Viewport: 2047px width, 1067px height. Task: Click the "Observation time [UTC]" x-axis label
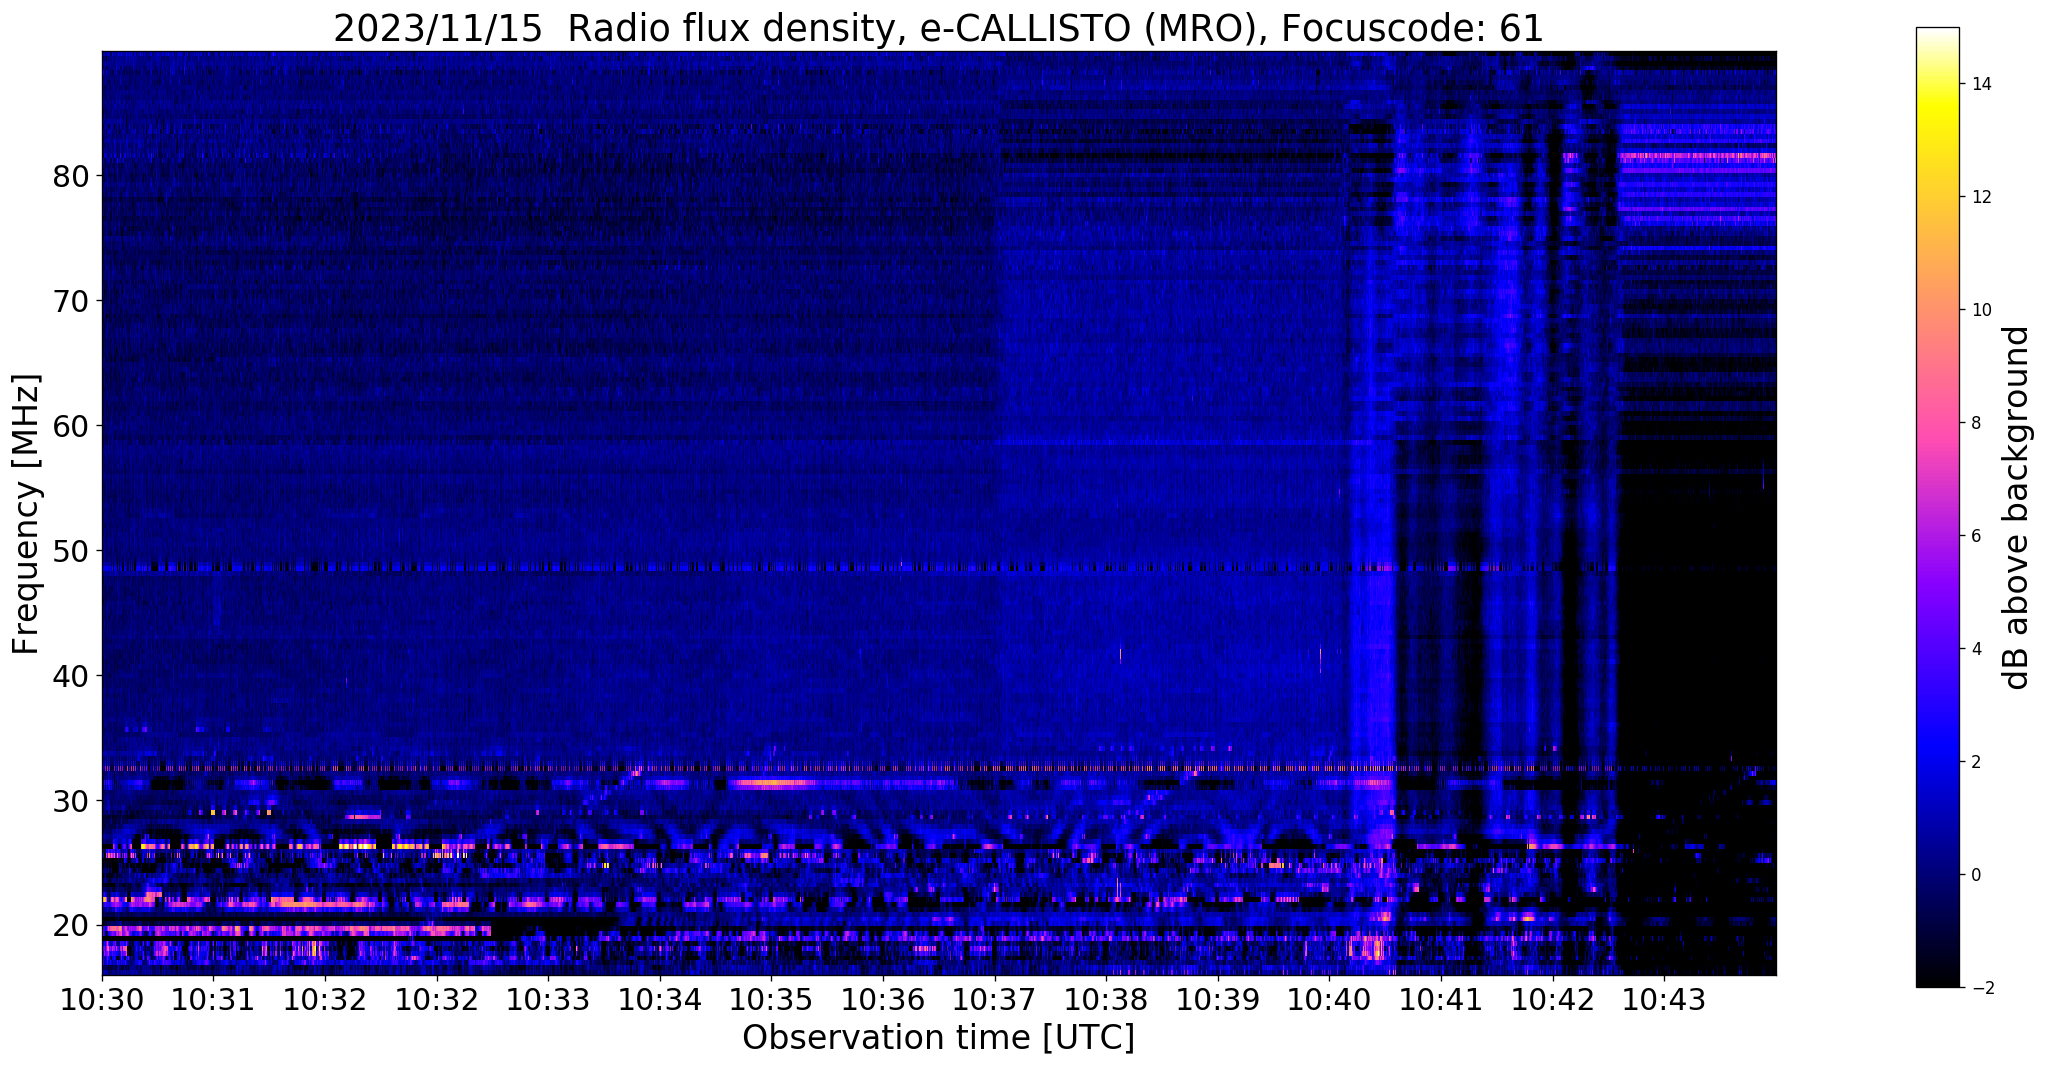point(938,1038)
